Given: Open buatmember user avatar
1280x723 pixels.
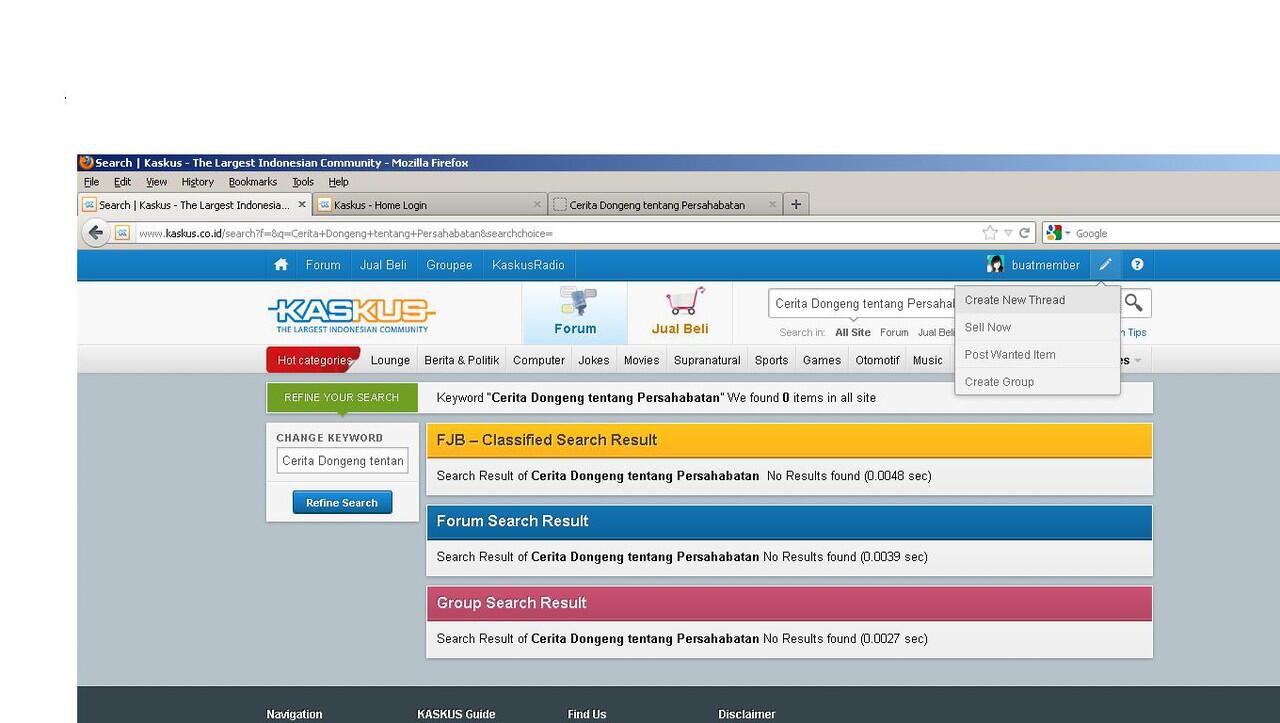Looking at the screenshot, I should (995, 264).
